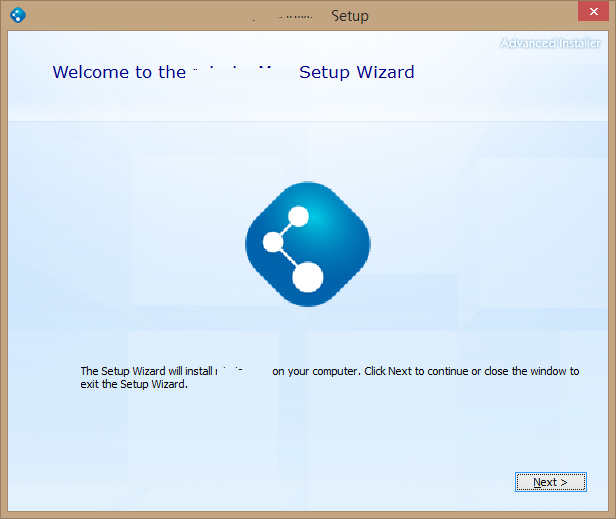Click the "Setup" title in the title bar
The image size is (616, 519).
(350, 16)
